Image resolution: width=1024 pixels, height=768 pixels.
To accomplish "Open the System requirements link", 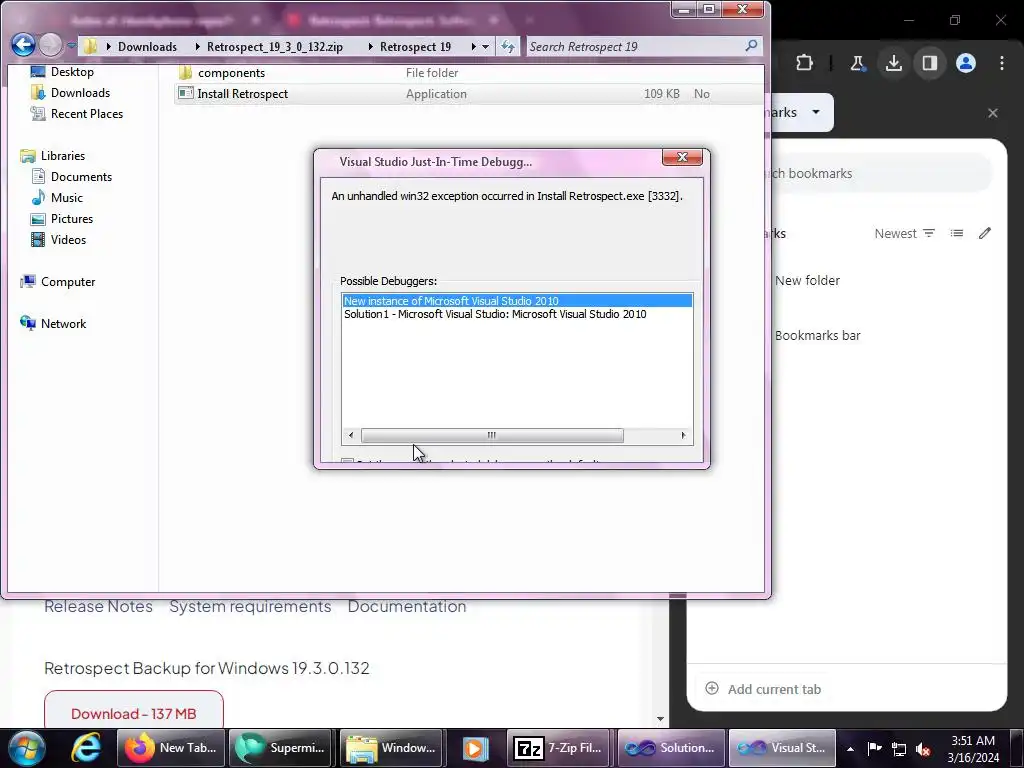I will [250, 607].
